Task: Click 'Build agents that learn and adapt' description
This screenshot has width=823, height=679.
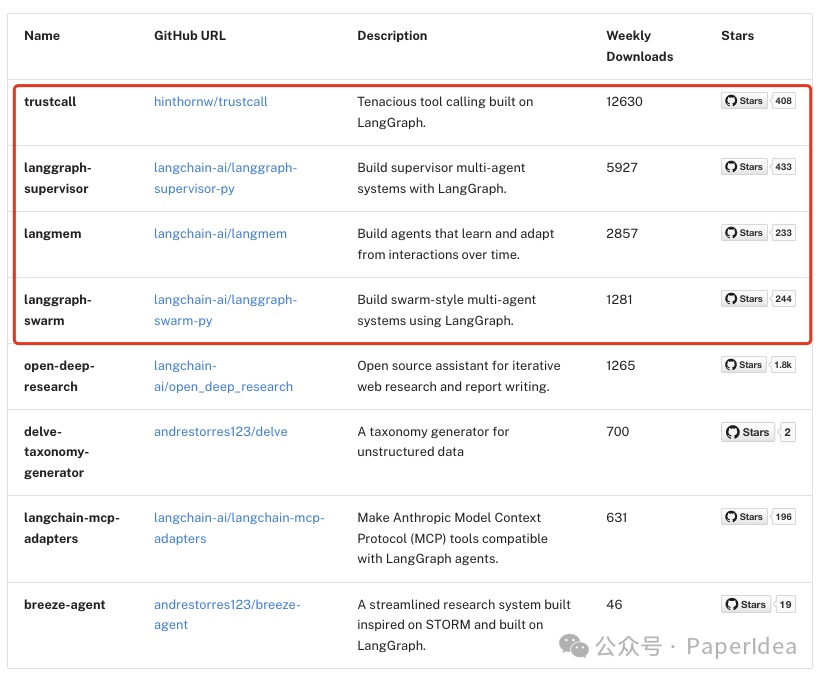Action: pos(456,244)
